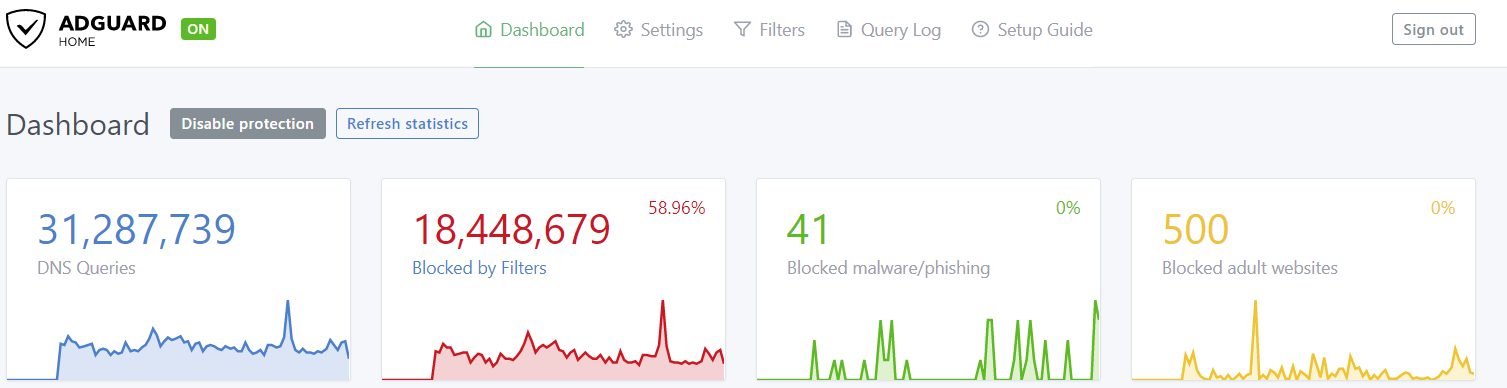Open the Blocked by Filters link
Viewport: 1507px width, 388px height.
pos(479,268)
